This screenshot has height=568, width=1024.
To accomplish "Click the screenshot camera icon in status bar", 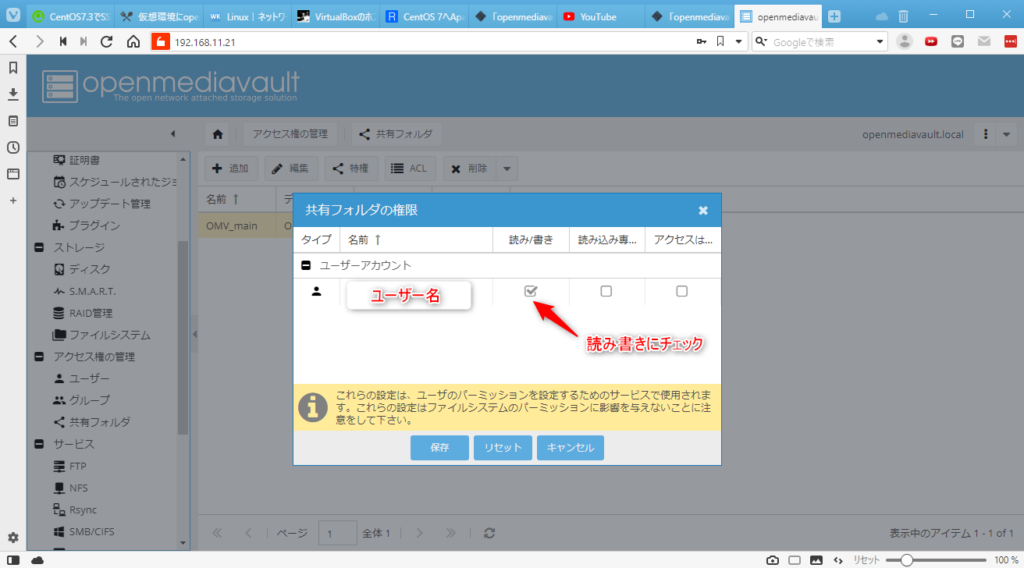I will pos(773,560).
